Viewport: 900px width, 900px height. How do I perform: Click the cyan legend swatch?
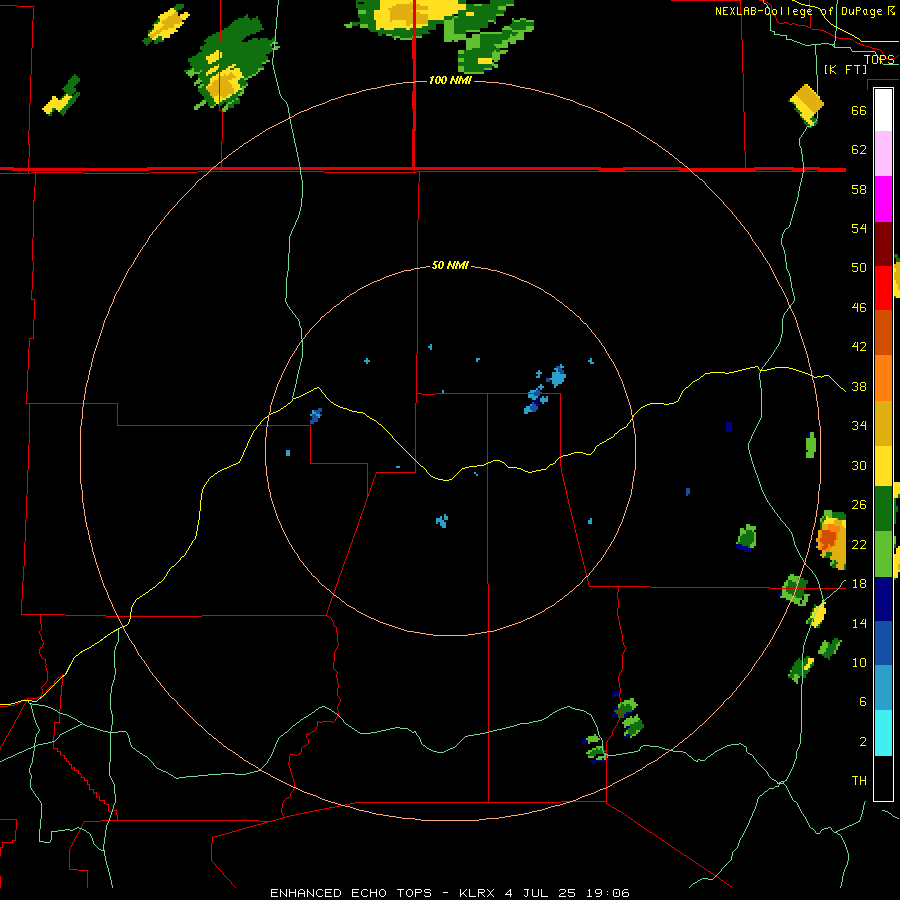point(883,733)
